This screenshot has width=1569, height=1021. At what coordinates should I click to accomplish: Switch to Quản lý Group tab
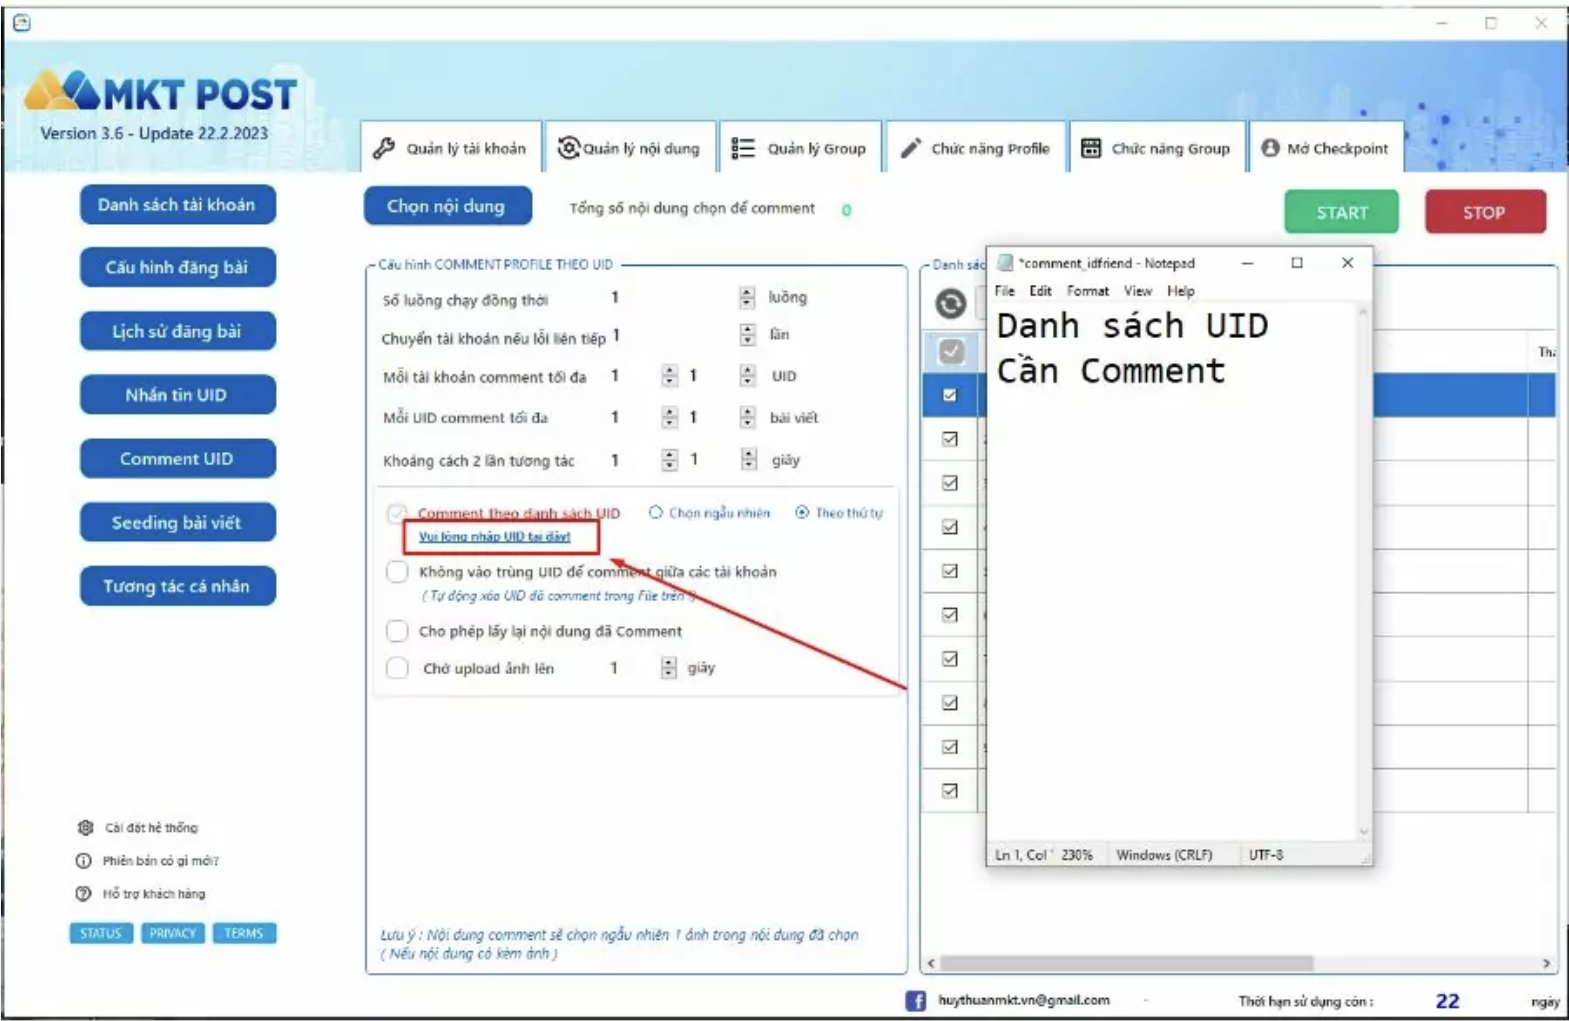click(799, 148)
